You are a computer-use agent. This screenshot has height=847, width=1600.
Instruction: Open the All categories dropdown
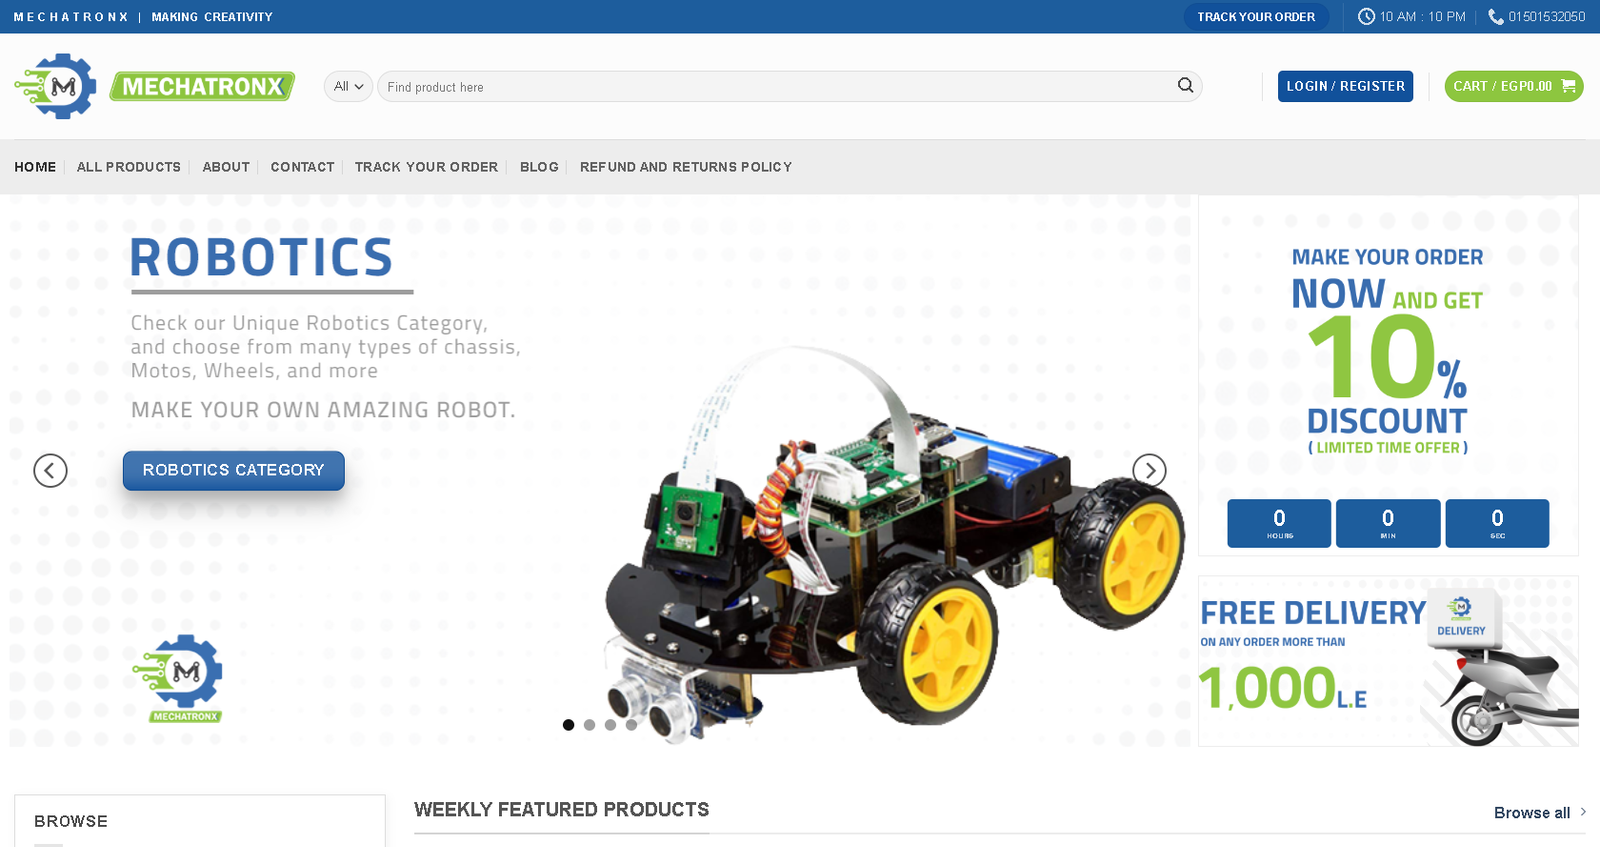click(x=348, y=86)
